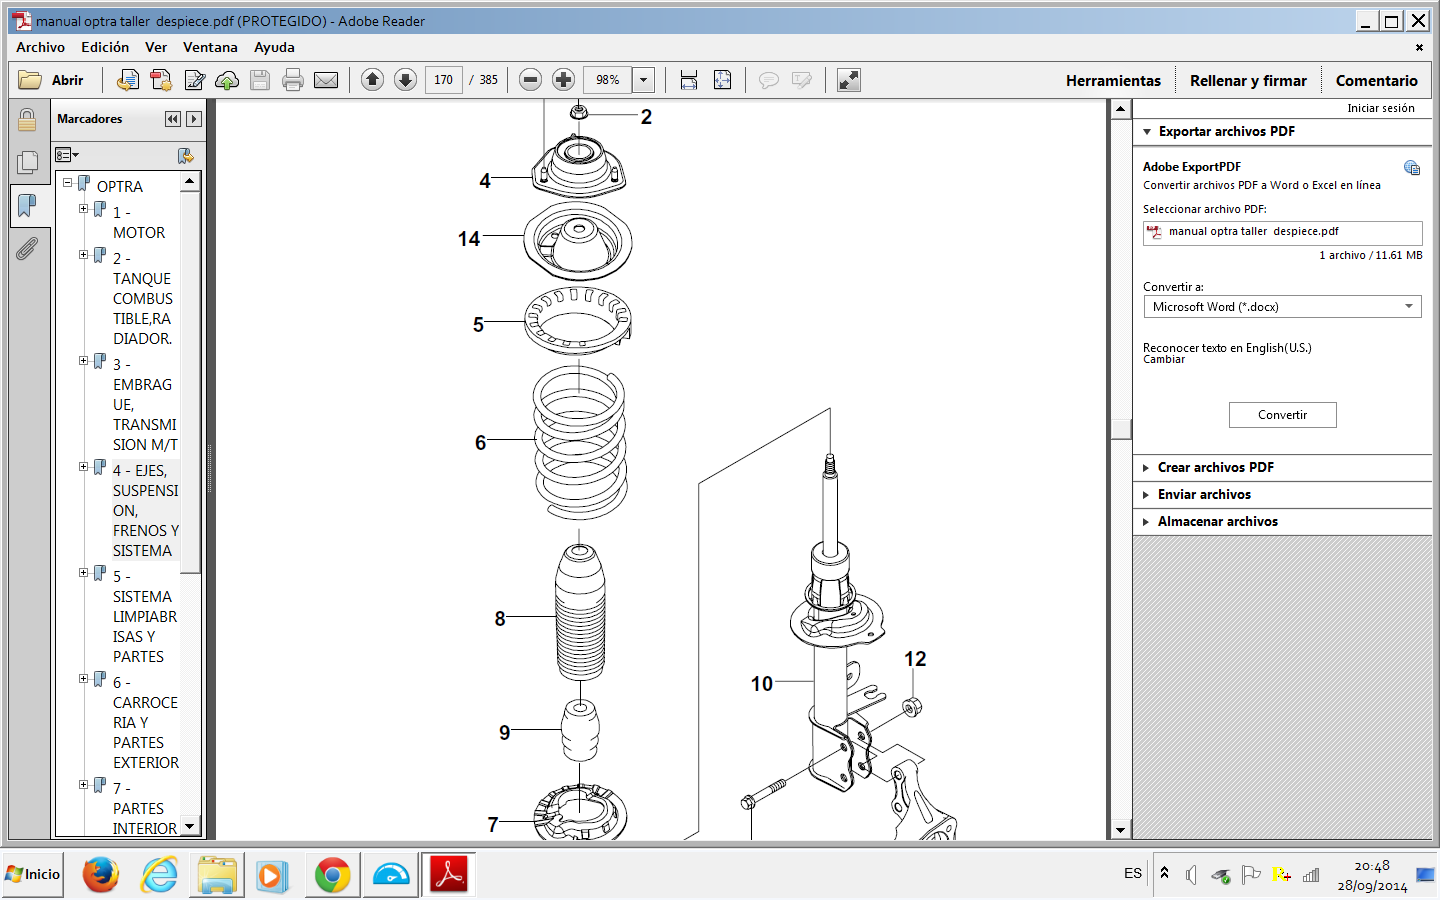The height and width of the screenshot is (900, 1440).
Task: Open the Convertir a format dropdown
Action: pos(1282,307)
